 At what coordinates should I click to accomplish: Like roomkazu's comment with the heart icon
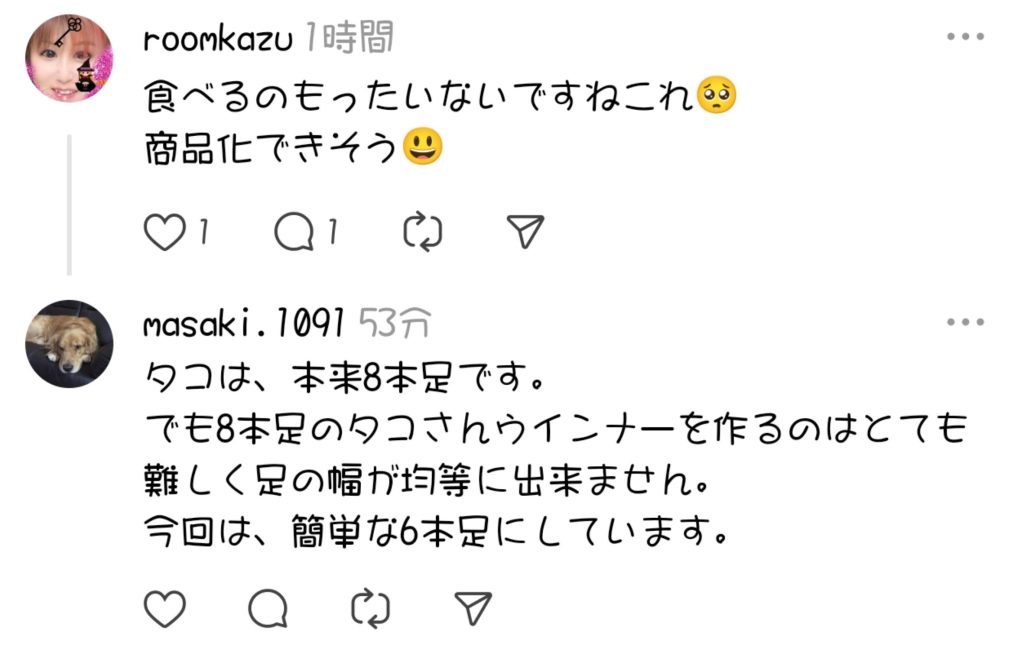(x=165, y=233)
